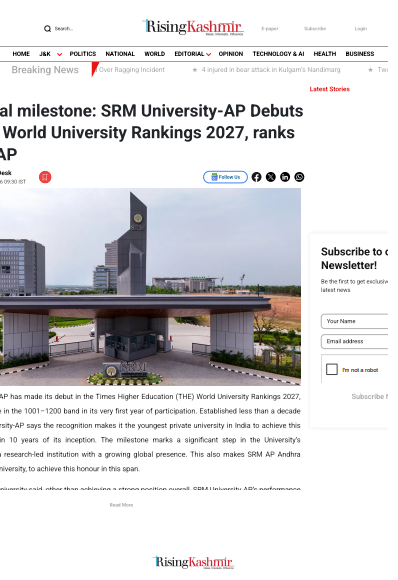
Task: Open the Health section
Action: (x=325, y=54)
